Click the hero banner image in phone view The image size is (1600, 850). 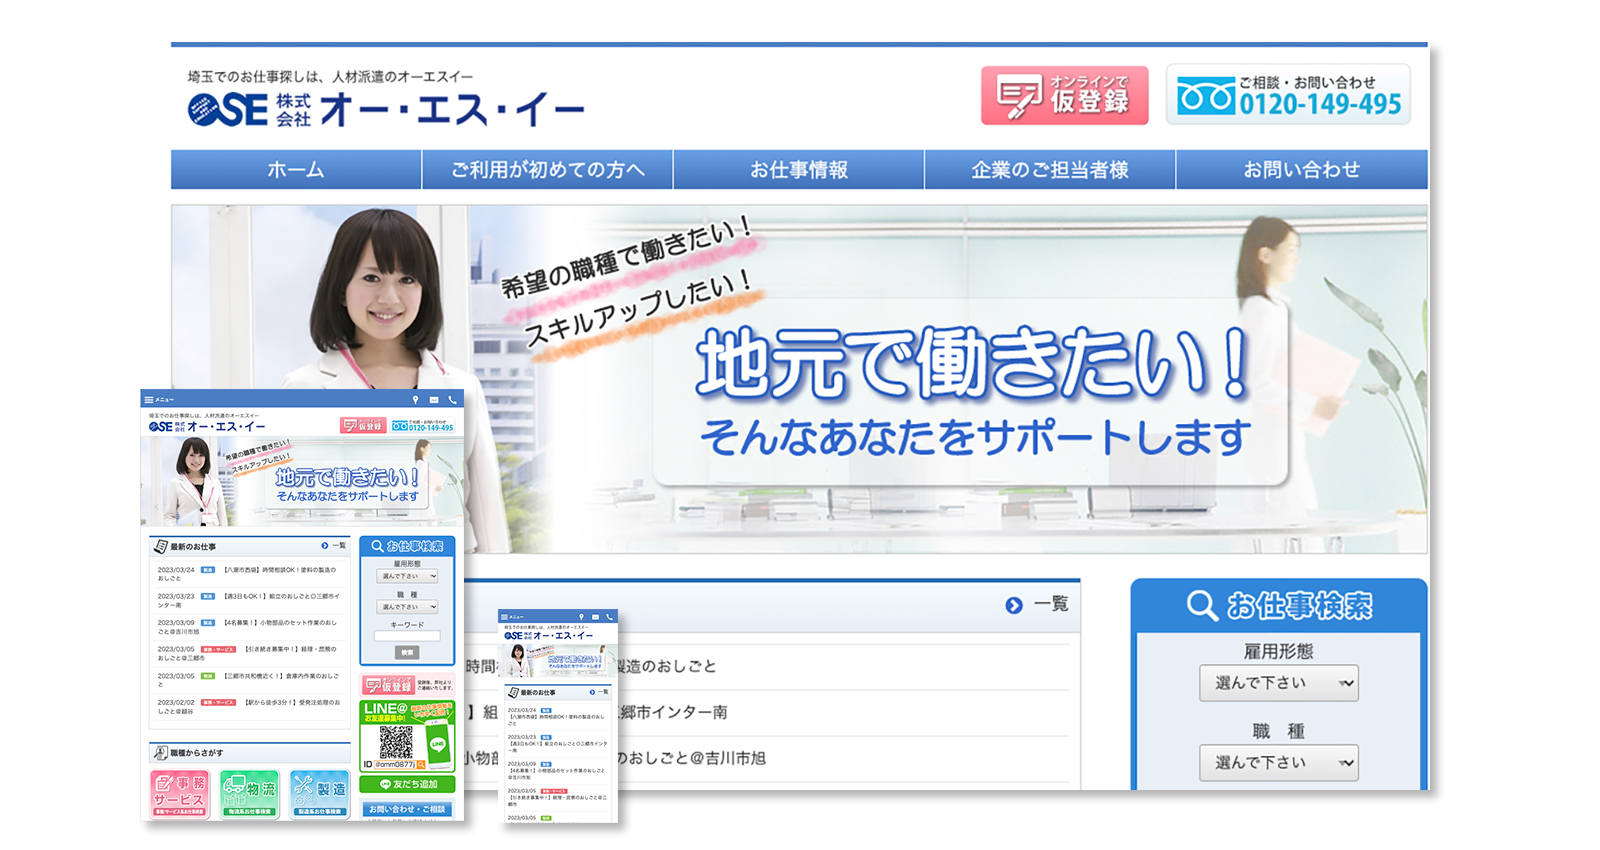point(558,661)
